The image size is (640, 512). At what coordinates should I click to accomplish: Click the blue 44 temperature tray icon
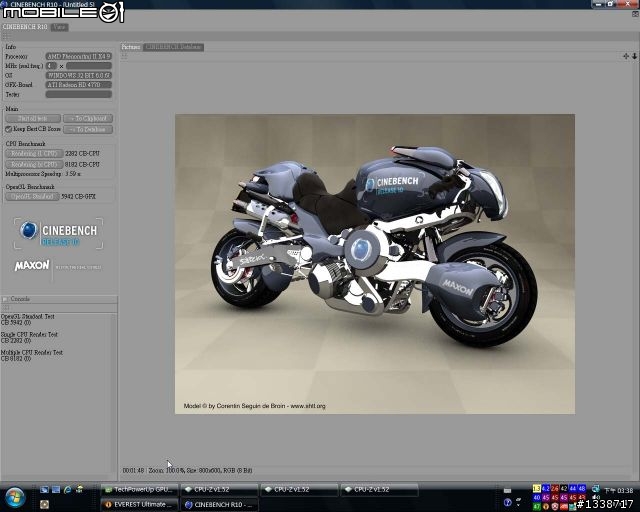573,488
